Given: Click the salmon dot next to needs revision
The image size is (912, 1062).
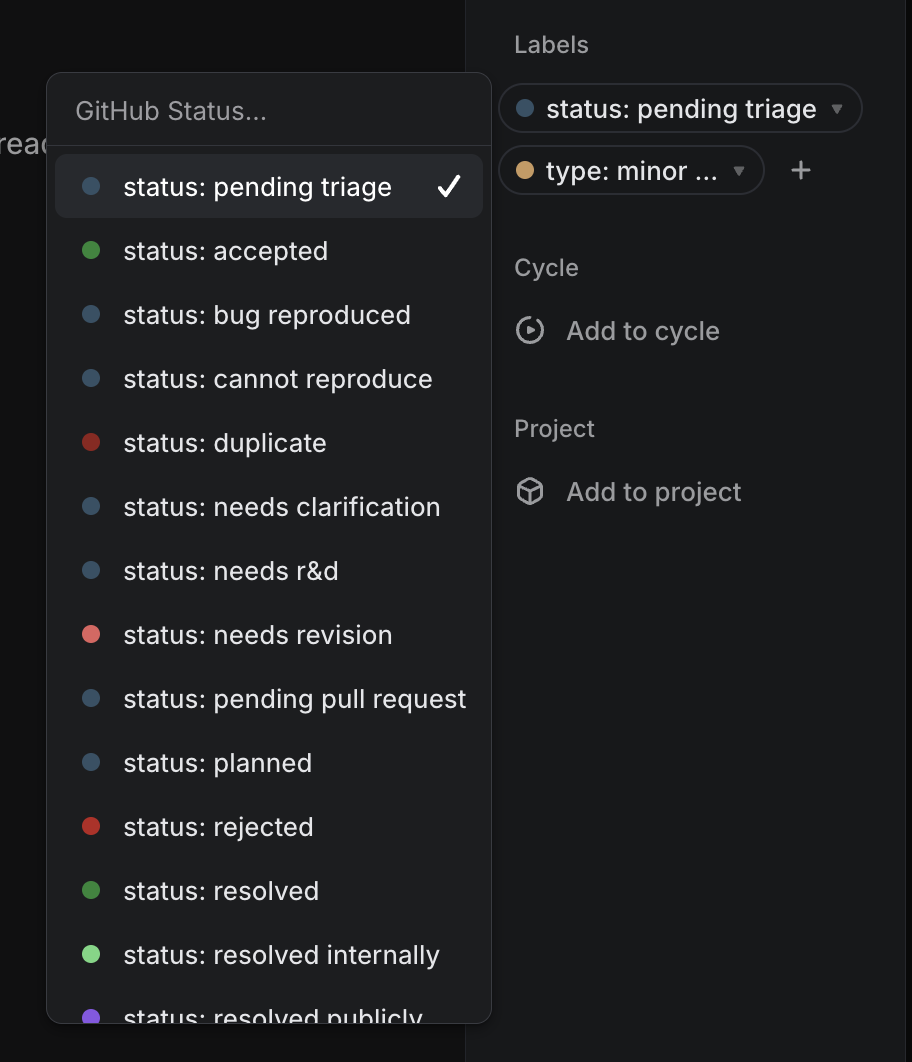Looking at the screenshot, I should pyautogui.click(x=91, y=634).
